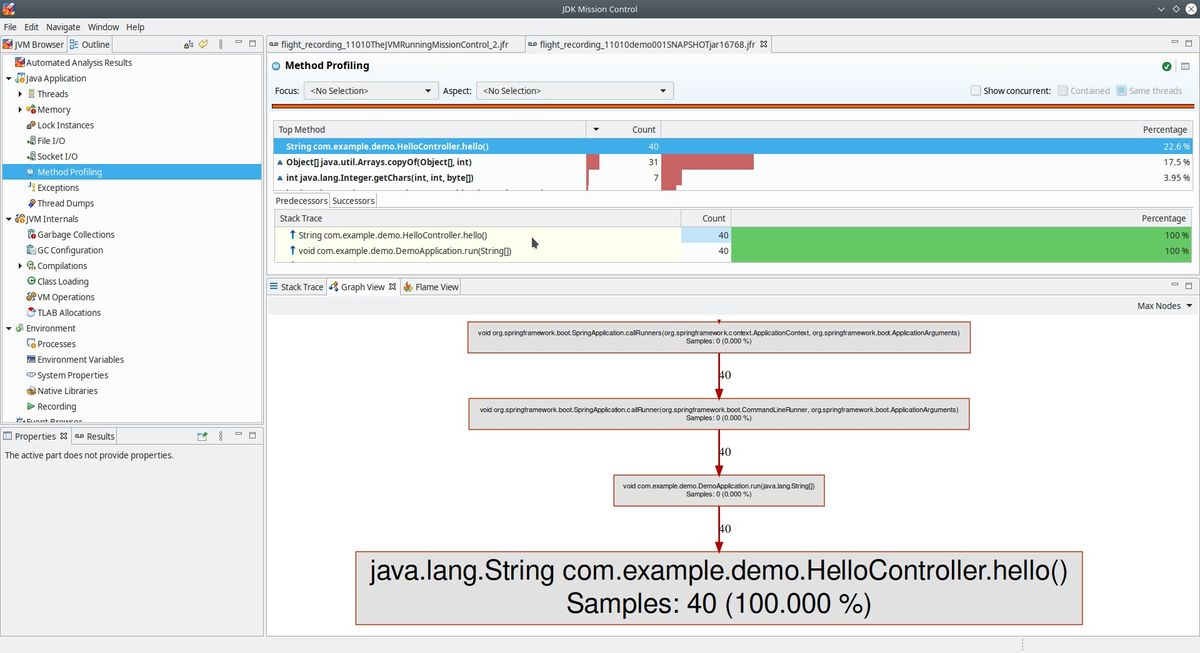Screen dimensions: 1200x653
Task: Open the Properties panel menu (vertical dots icon)
Action: [x=220, y=436]
